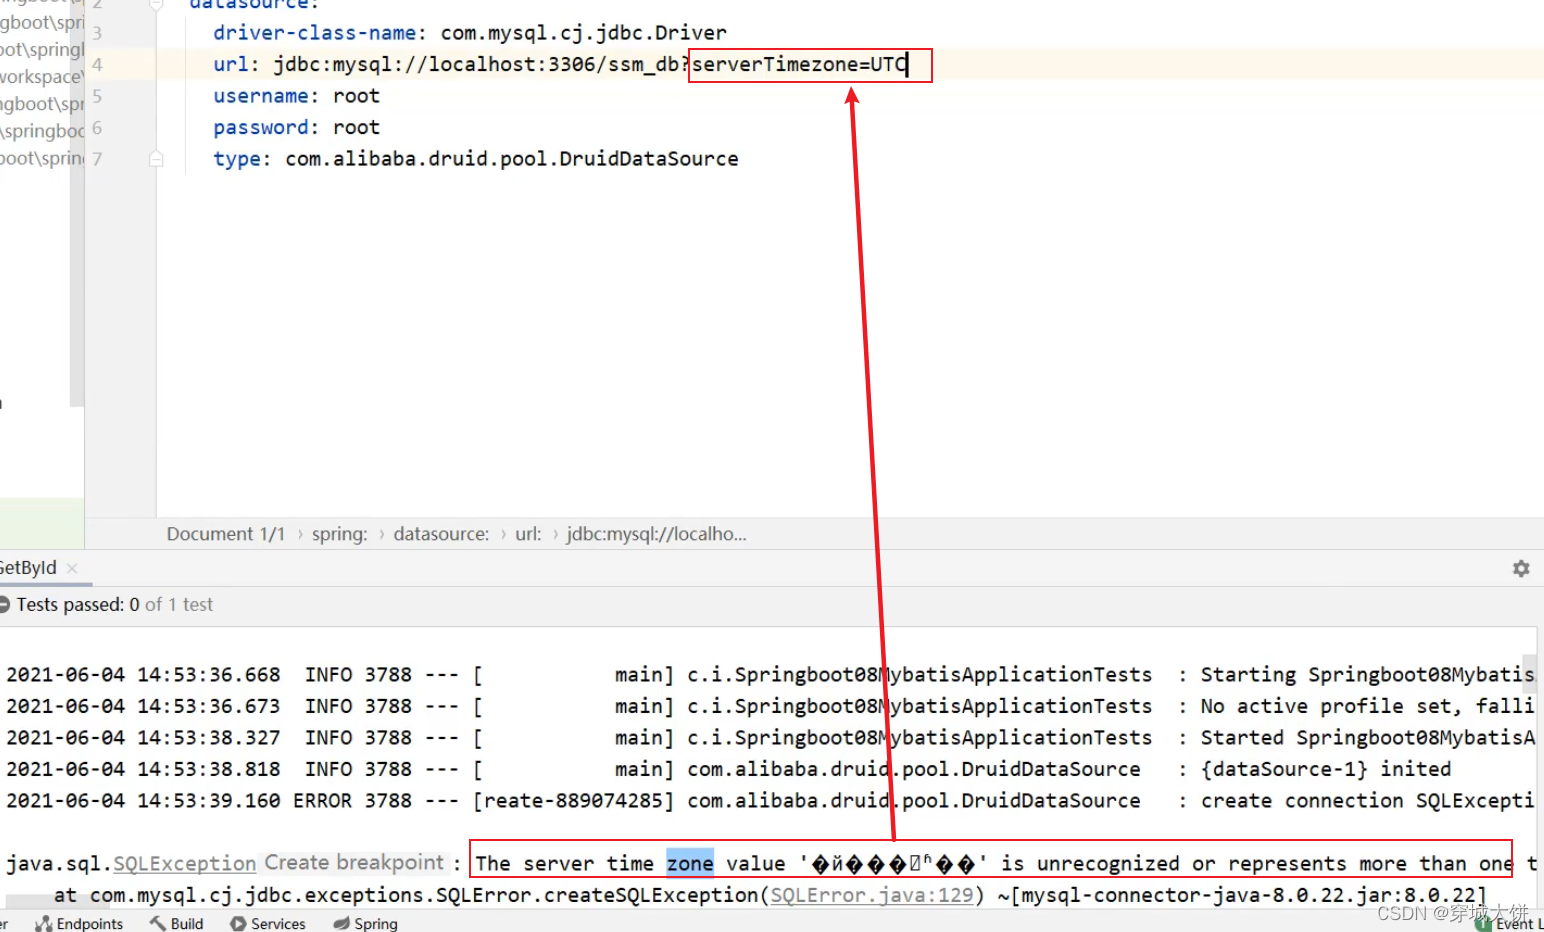
Task: Open the Build tool window
Action: pos(176,923)
